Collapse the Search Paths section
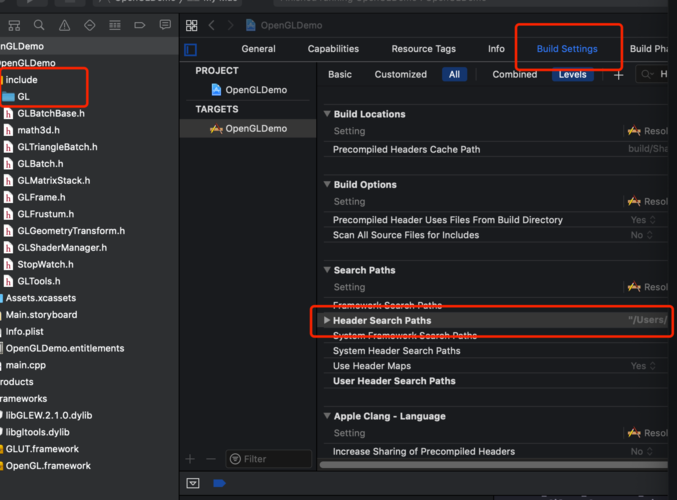Viewport: 677px width, 500px height. [x=327, y=270]
